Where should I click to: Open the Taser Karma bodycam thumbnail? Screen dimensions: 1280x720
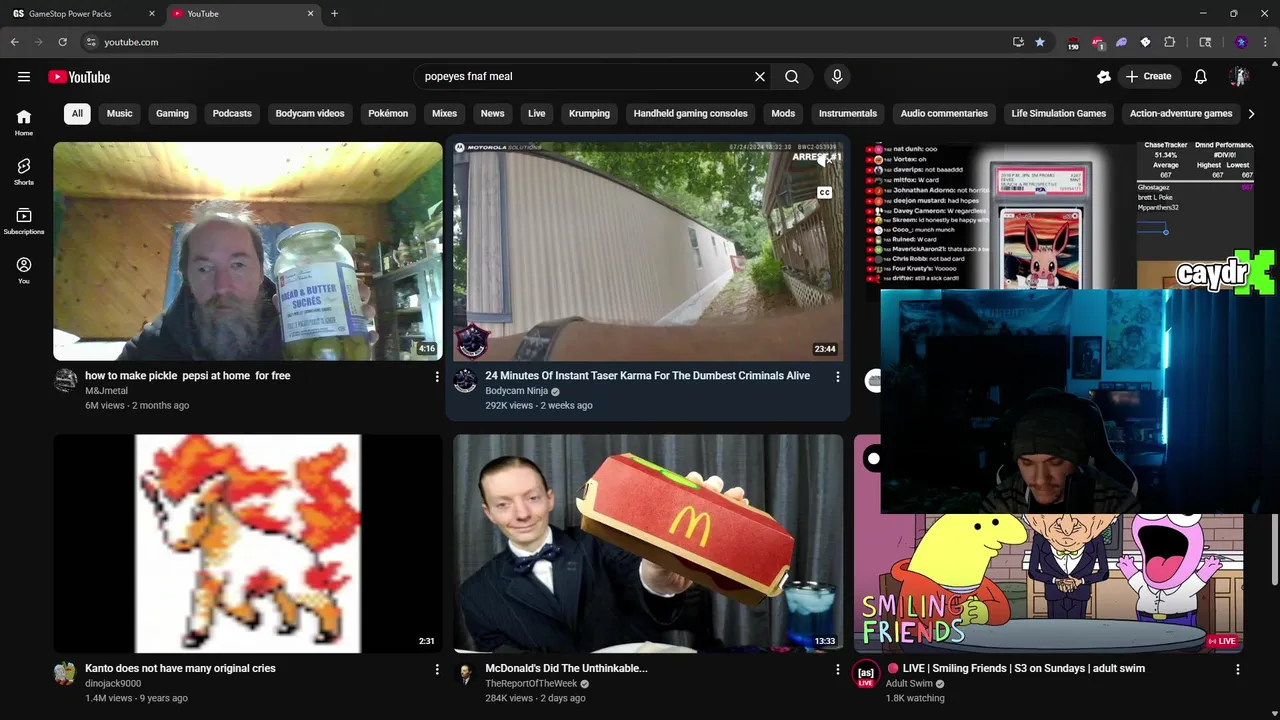pyautogui.click(x=648, y=251)
